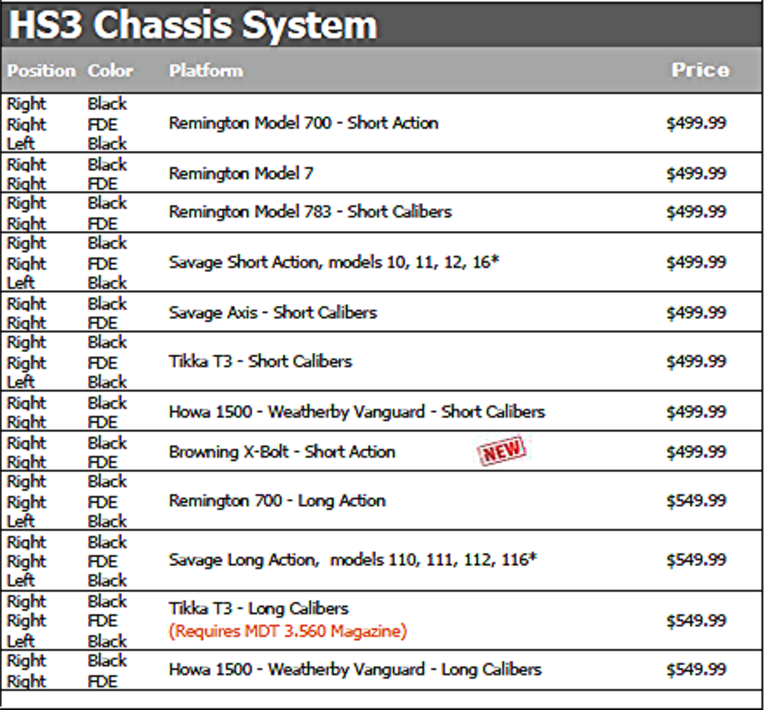764x710 pixels.
Task: Click FDE color in Remington Model 700 Short Action row
Action: click(103, 125)
